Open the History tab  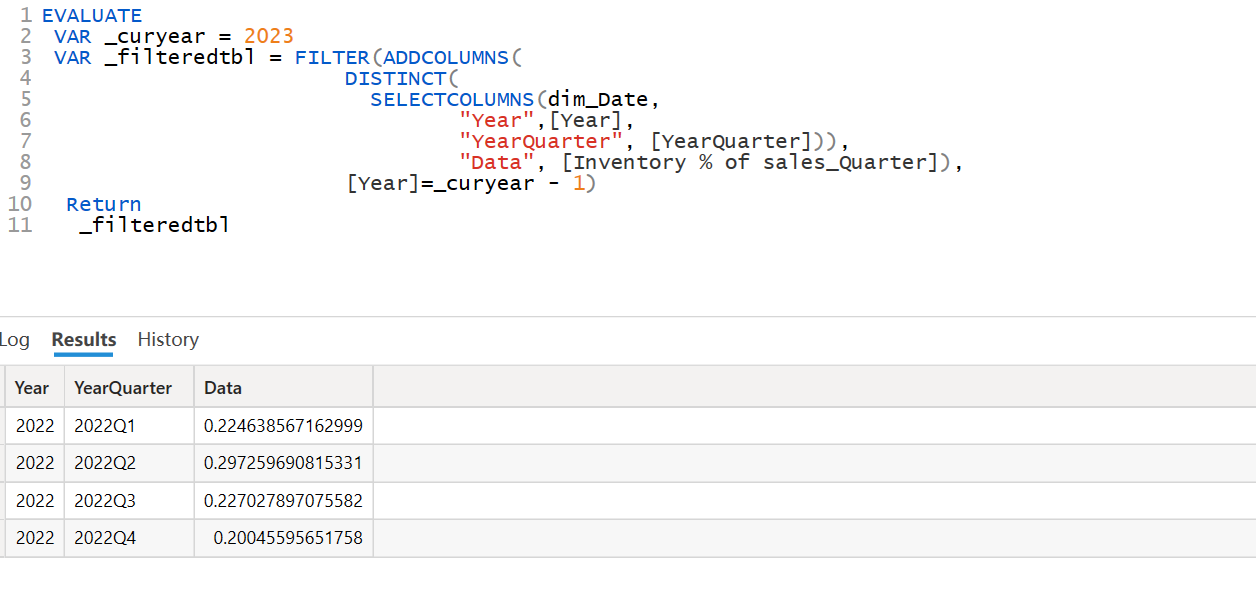click(x=168, y=340)
